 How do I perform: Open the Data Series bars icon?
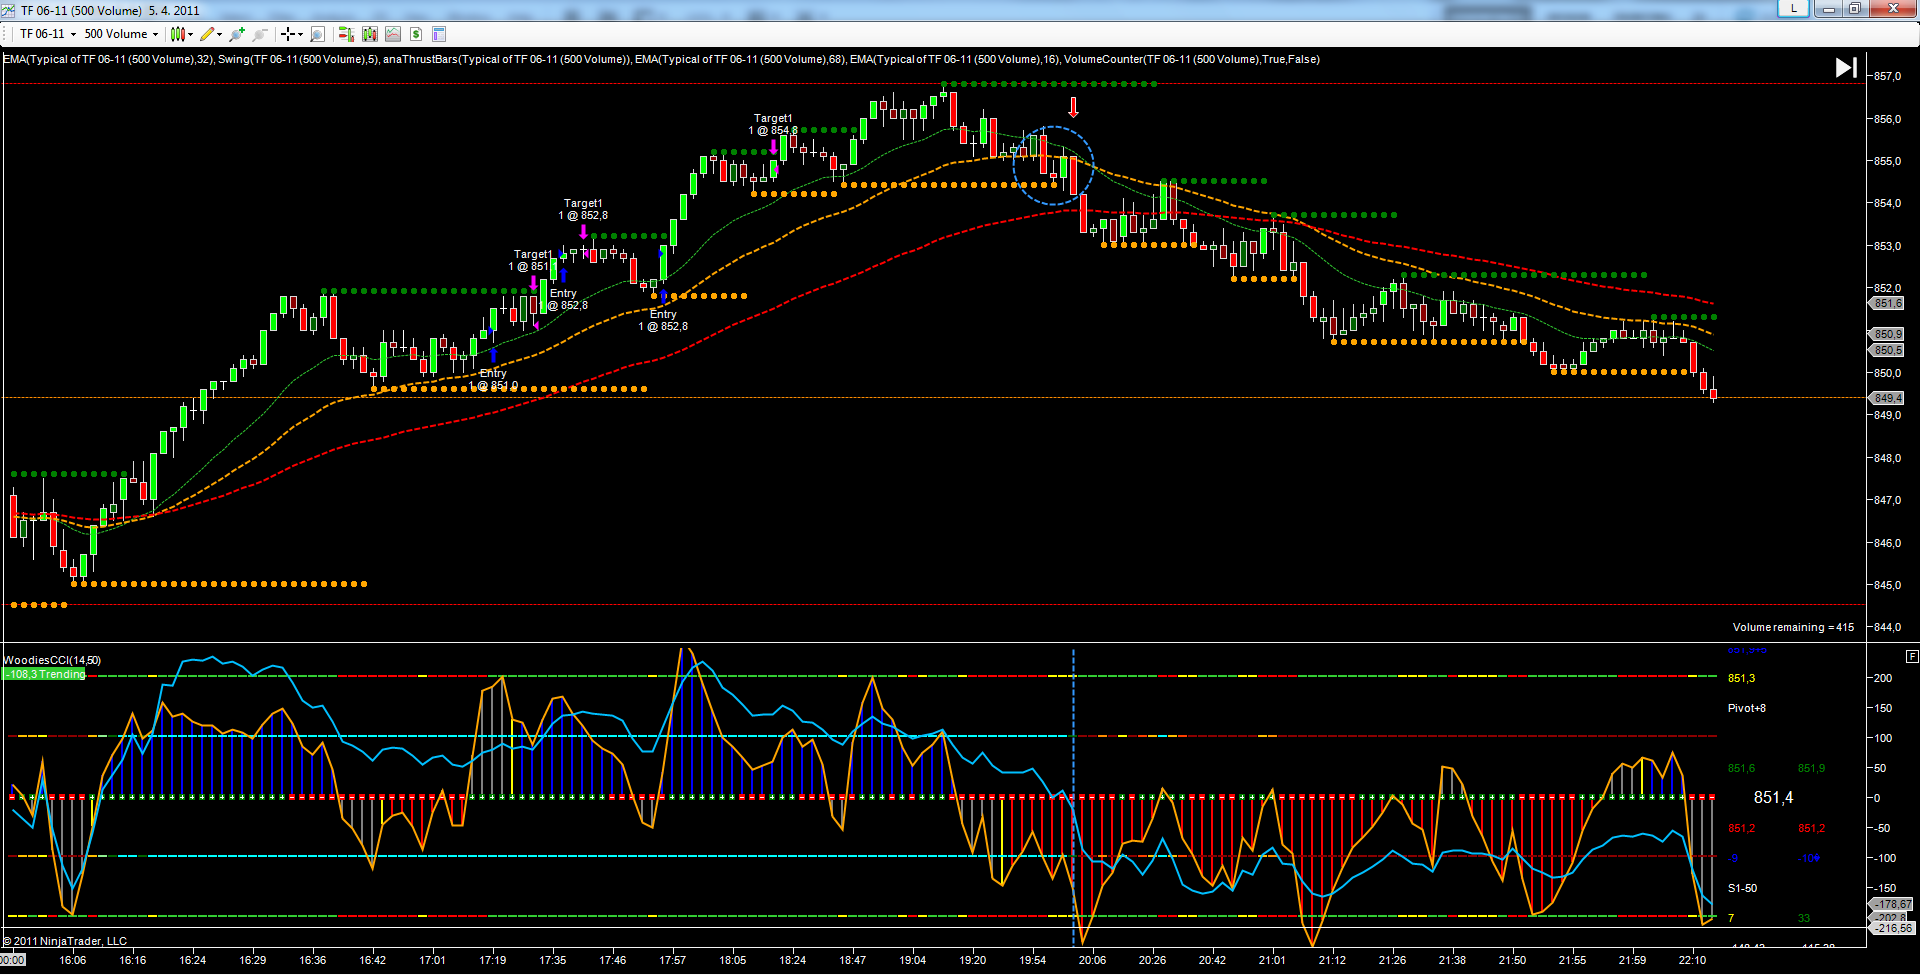[370, 34]
